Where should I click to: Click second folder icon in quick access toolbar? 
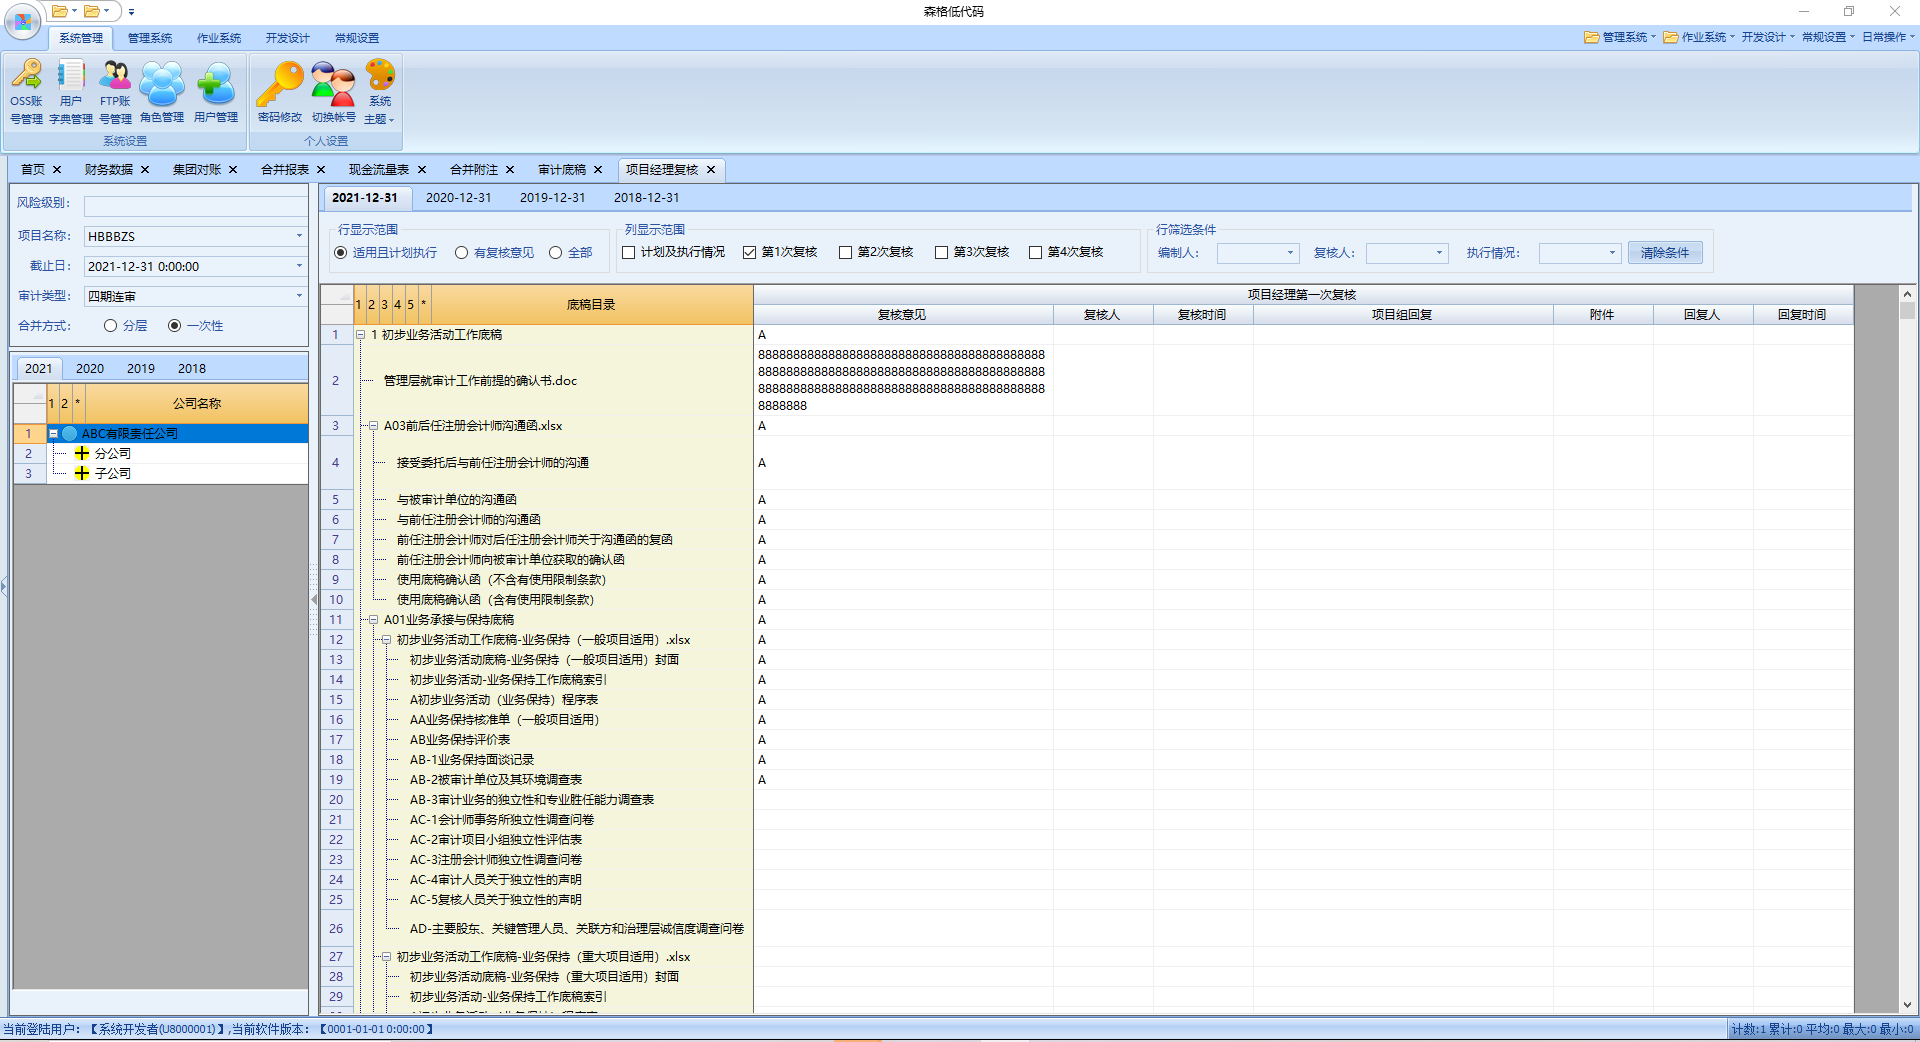coord(92,11)
